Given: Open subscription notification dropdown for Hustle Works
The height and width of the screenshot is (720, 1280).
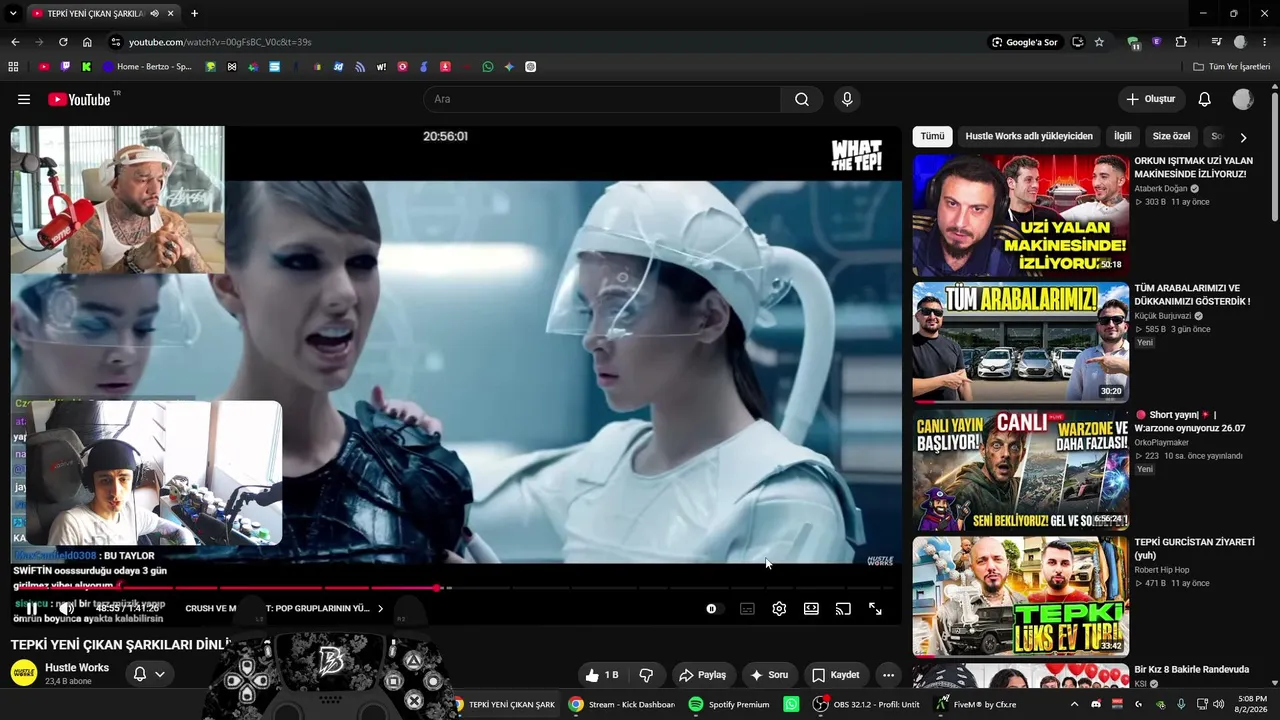Looking at the screenshot, I should pos(149,674).
